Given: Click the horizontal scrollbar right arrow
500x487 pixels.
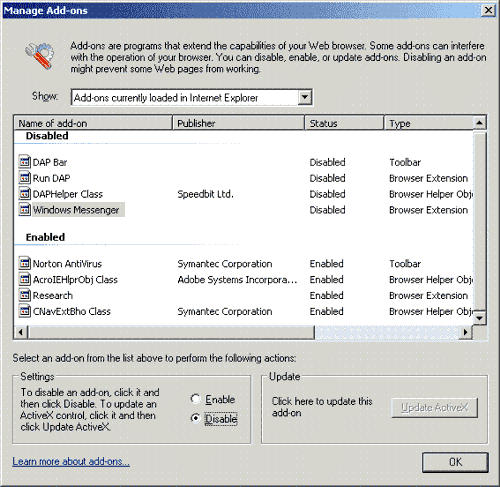Looking at the screenshot, I should 466,332.
